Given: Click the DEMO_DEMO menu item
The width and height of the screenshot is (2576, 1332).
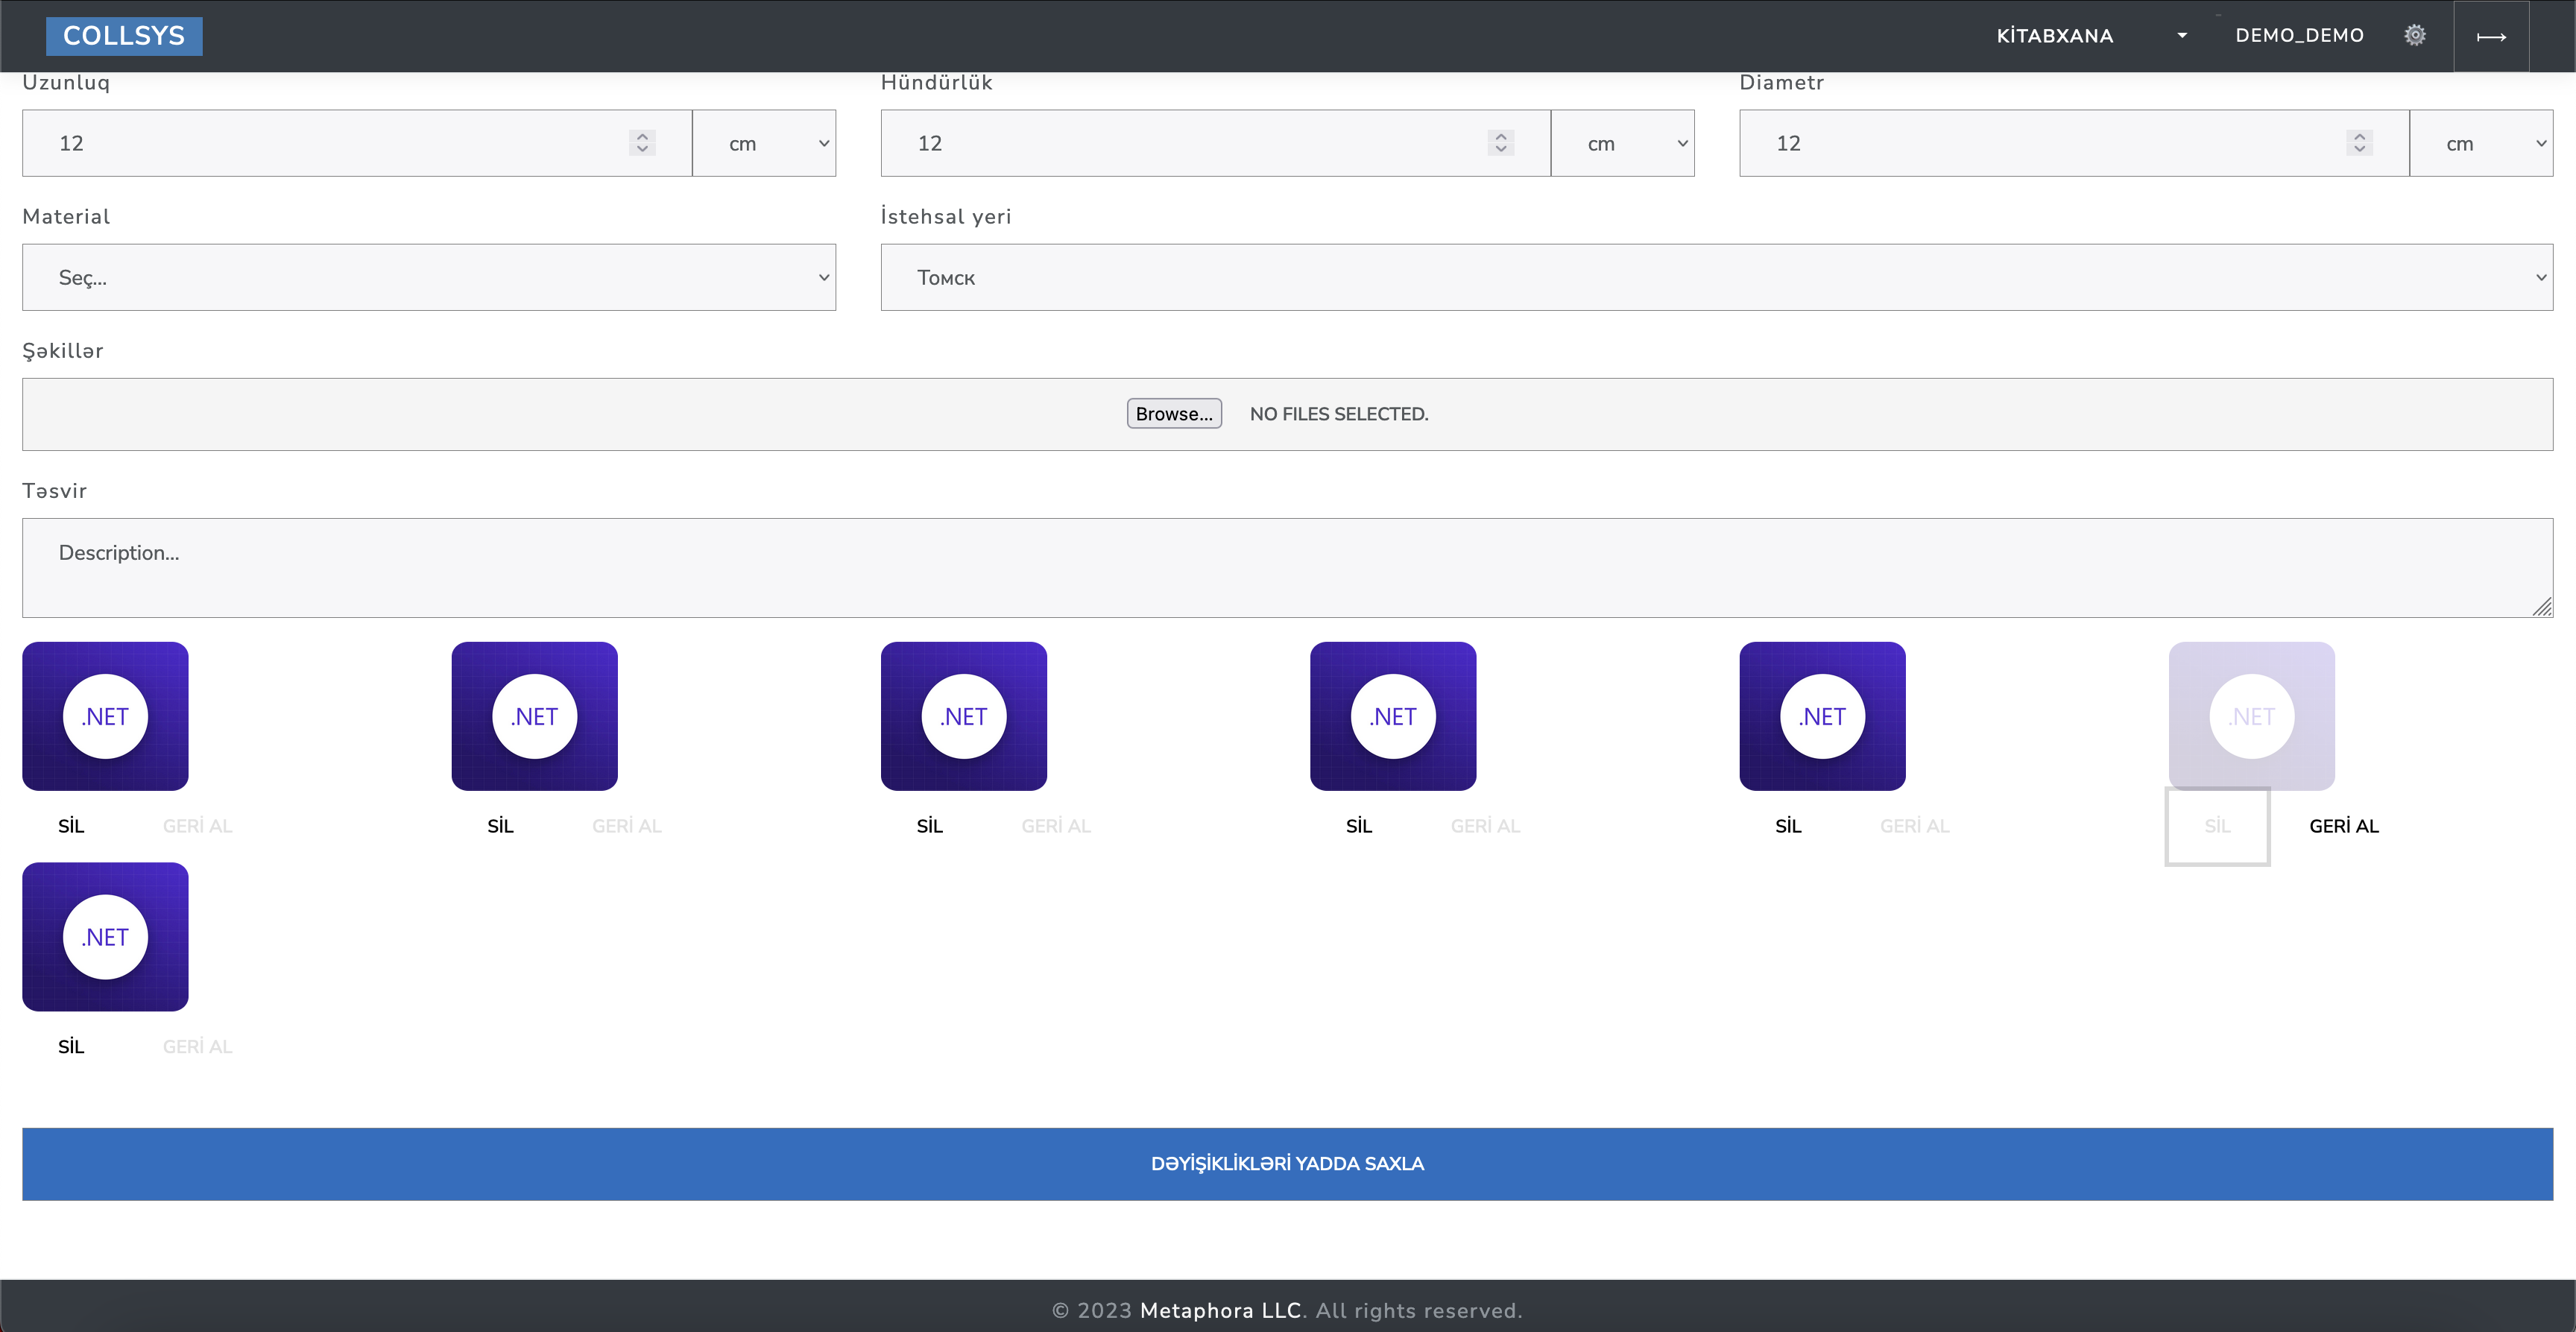Looking at the screenshot, I should tap(2299, 35).
